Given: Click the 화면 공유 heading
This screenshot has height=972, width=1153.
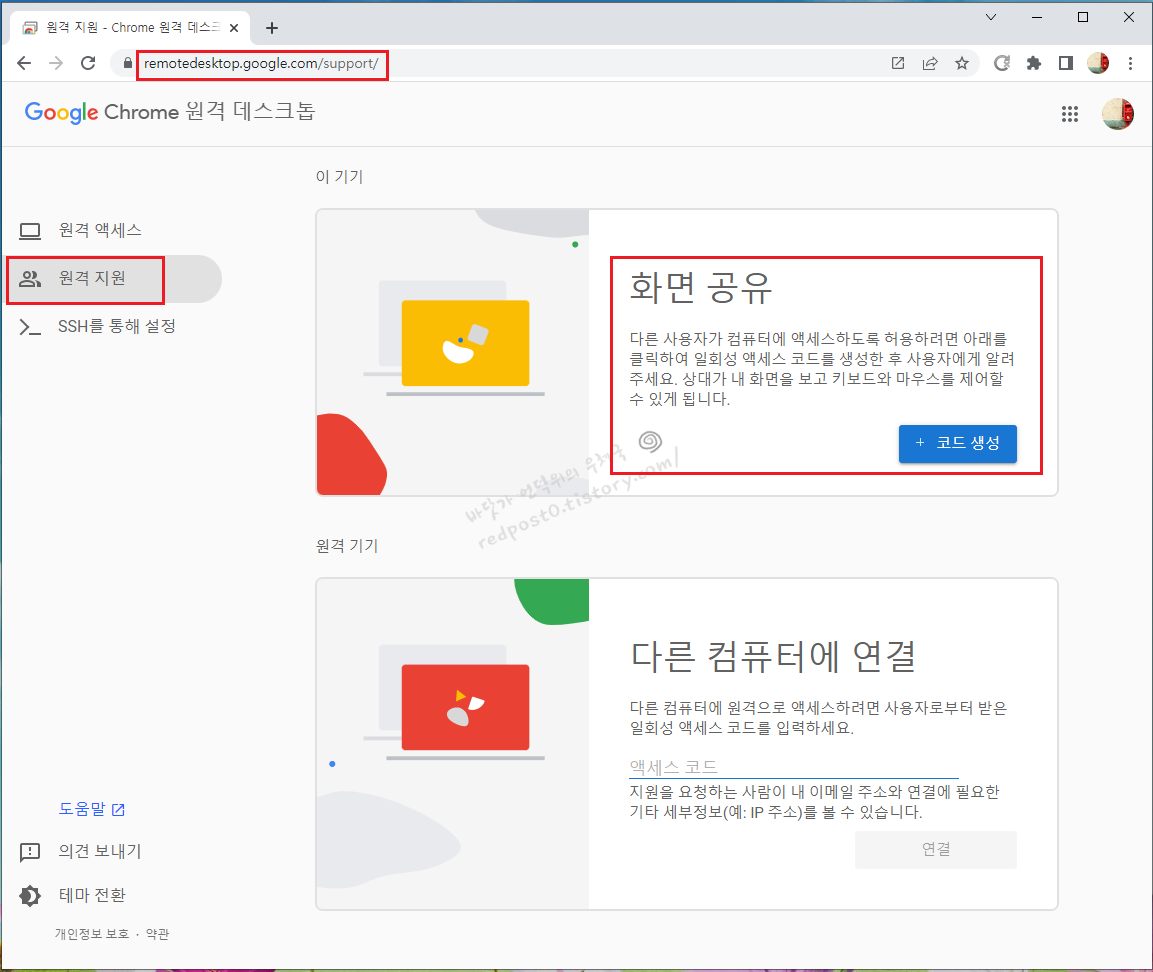Looking at the screenshot, I should click(x=701, y=287).
